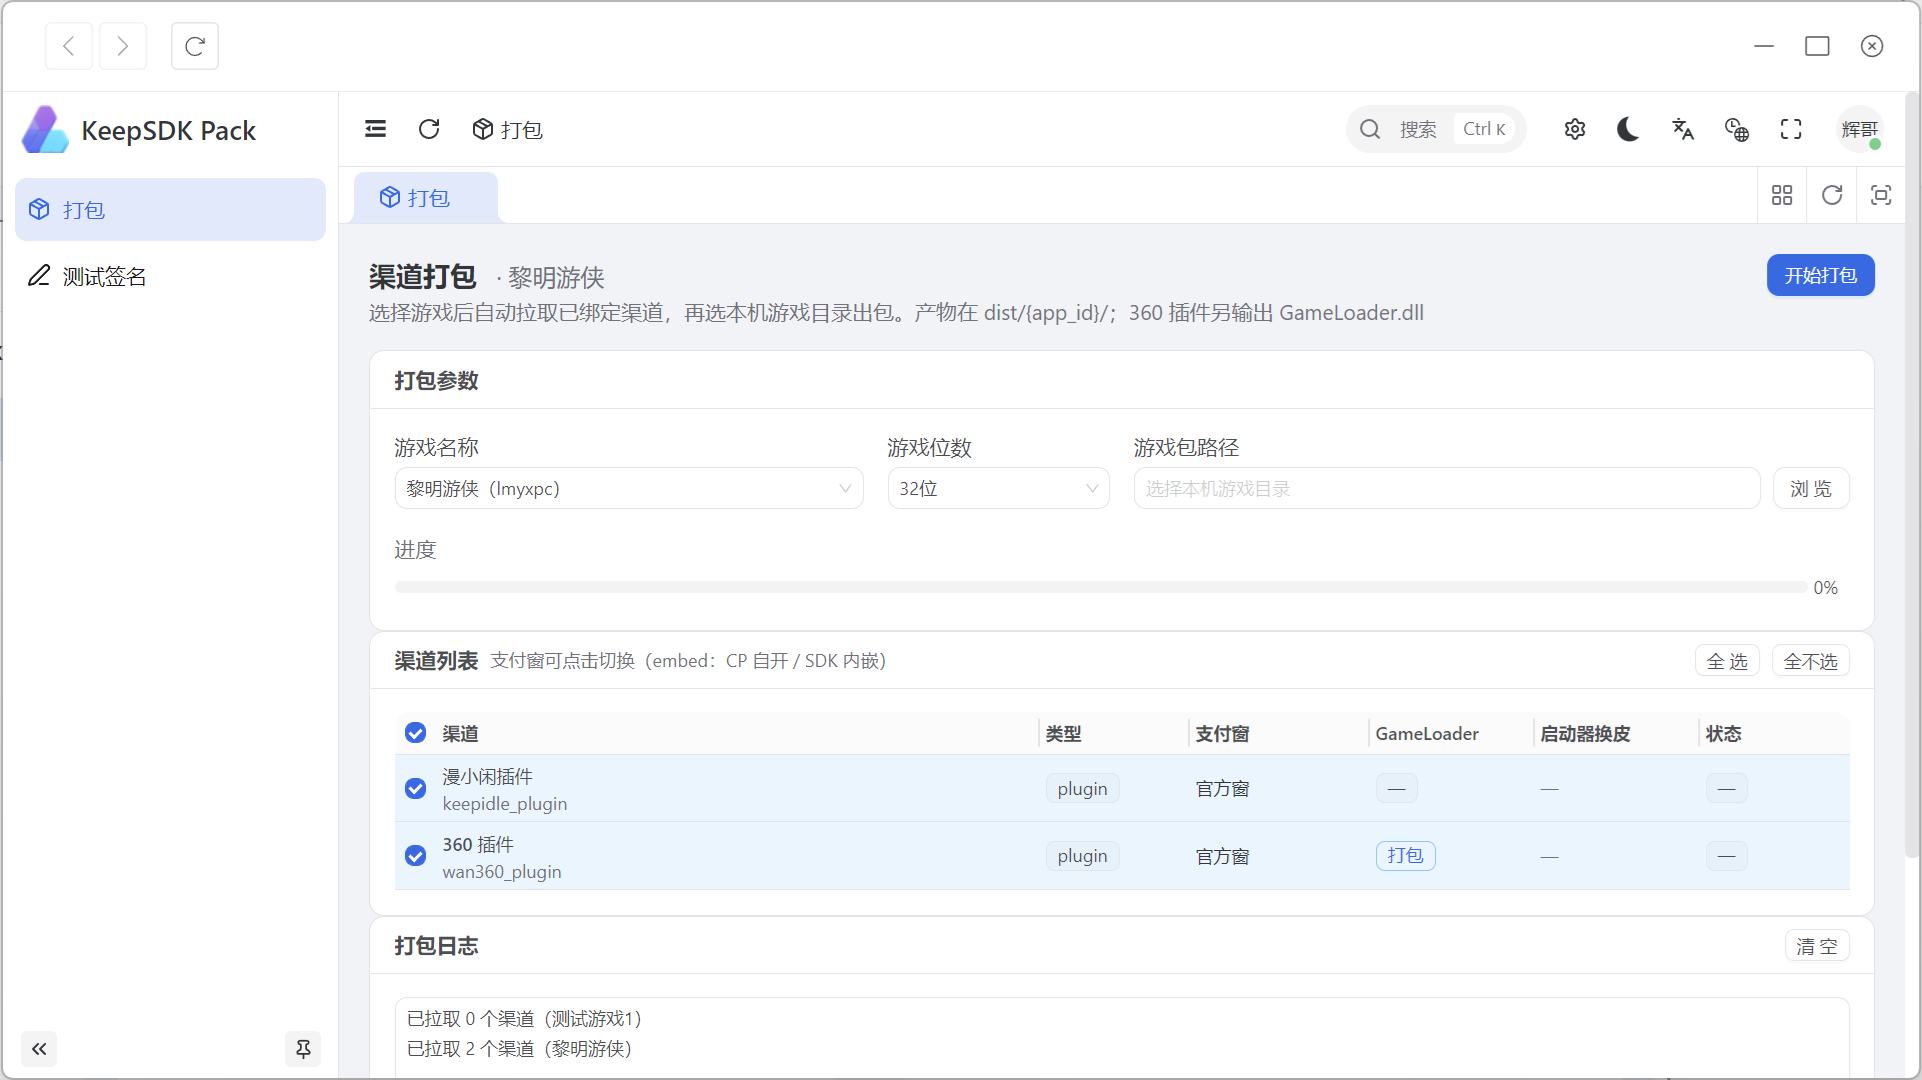The image size is (1922, 1080).
Task: Select 测试签名 in the left sidebar
Action: tap(170, 276)
